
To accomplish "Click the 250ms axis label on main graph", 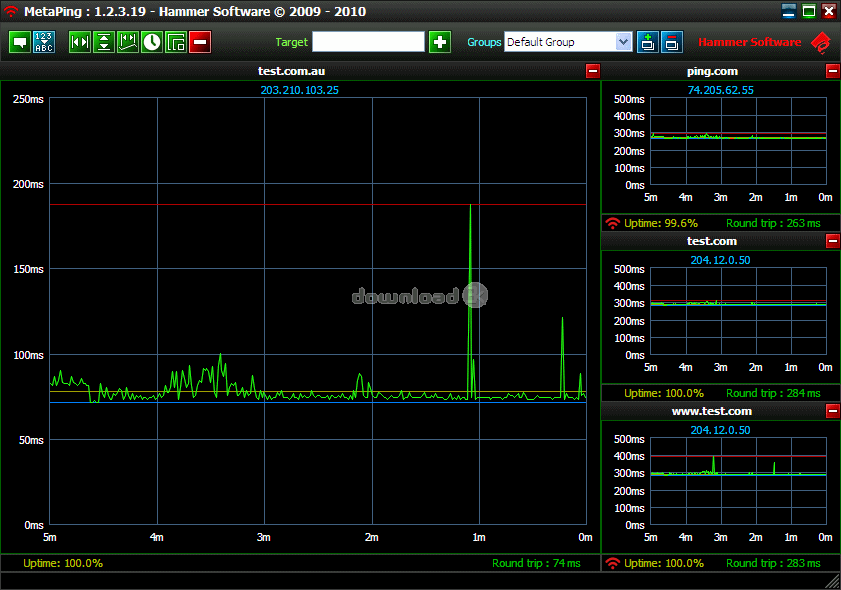I will point(28,99).
